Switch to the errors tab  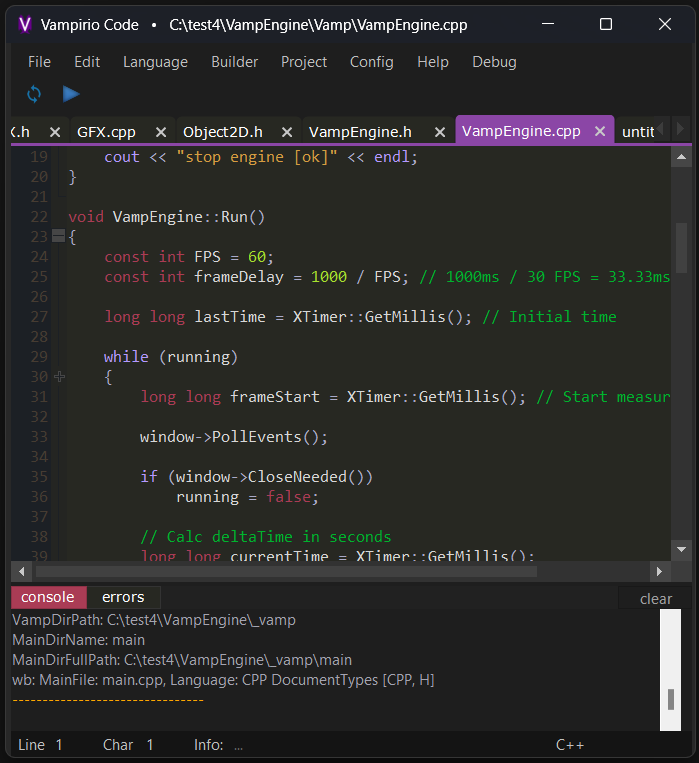pyautogui.click(x=123, y=597)
